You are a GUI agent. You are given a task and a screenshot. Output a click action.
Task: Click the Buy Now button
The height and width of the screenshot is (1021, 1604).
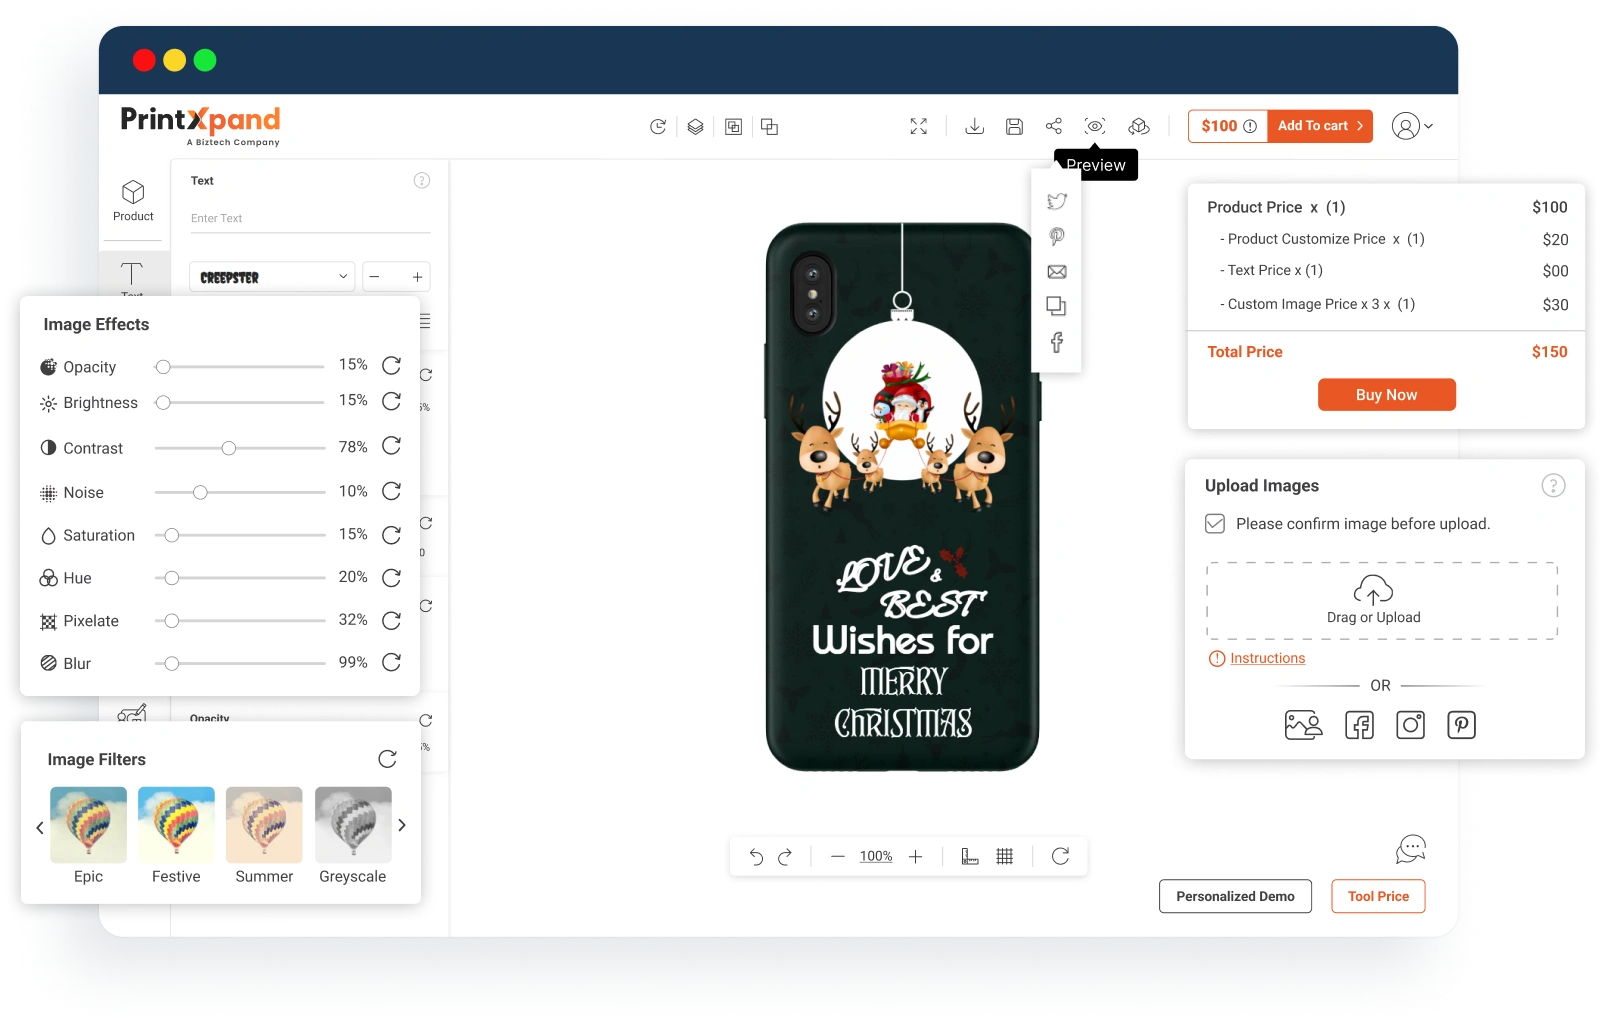point(1386,395)
